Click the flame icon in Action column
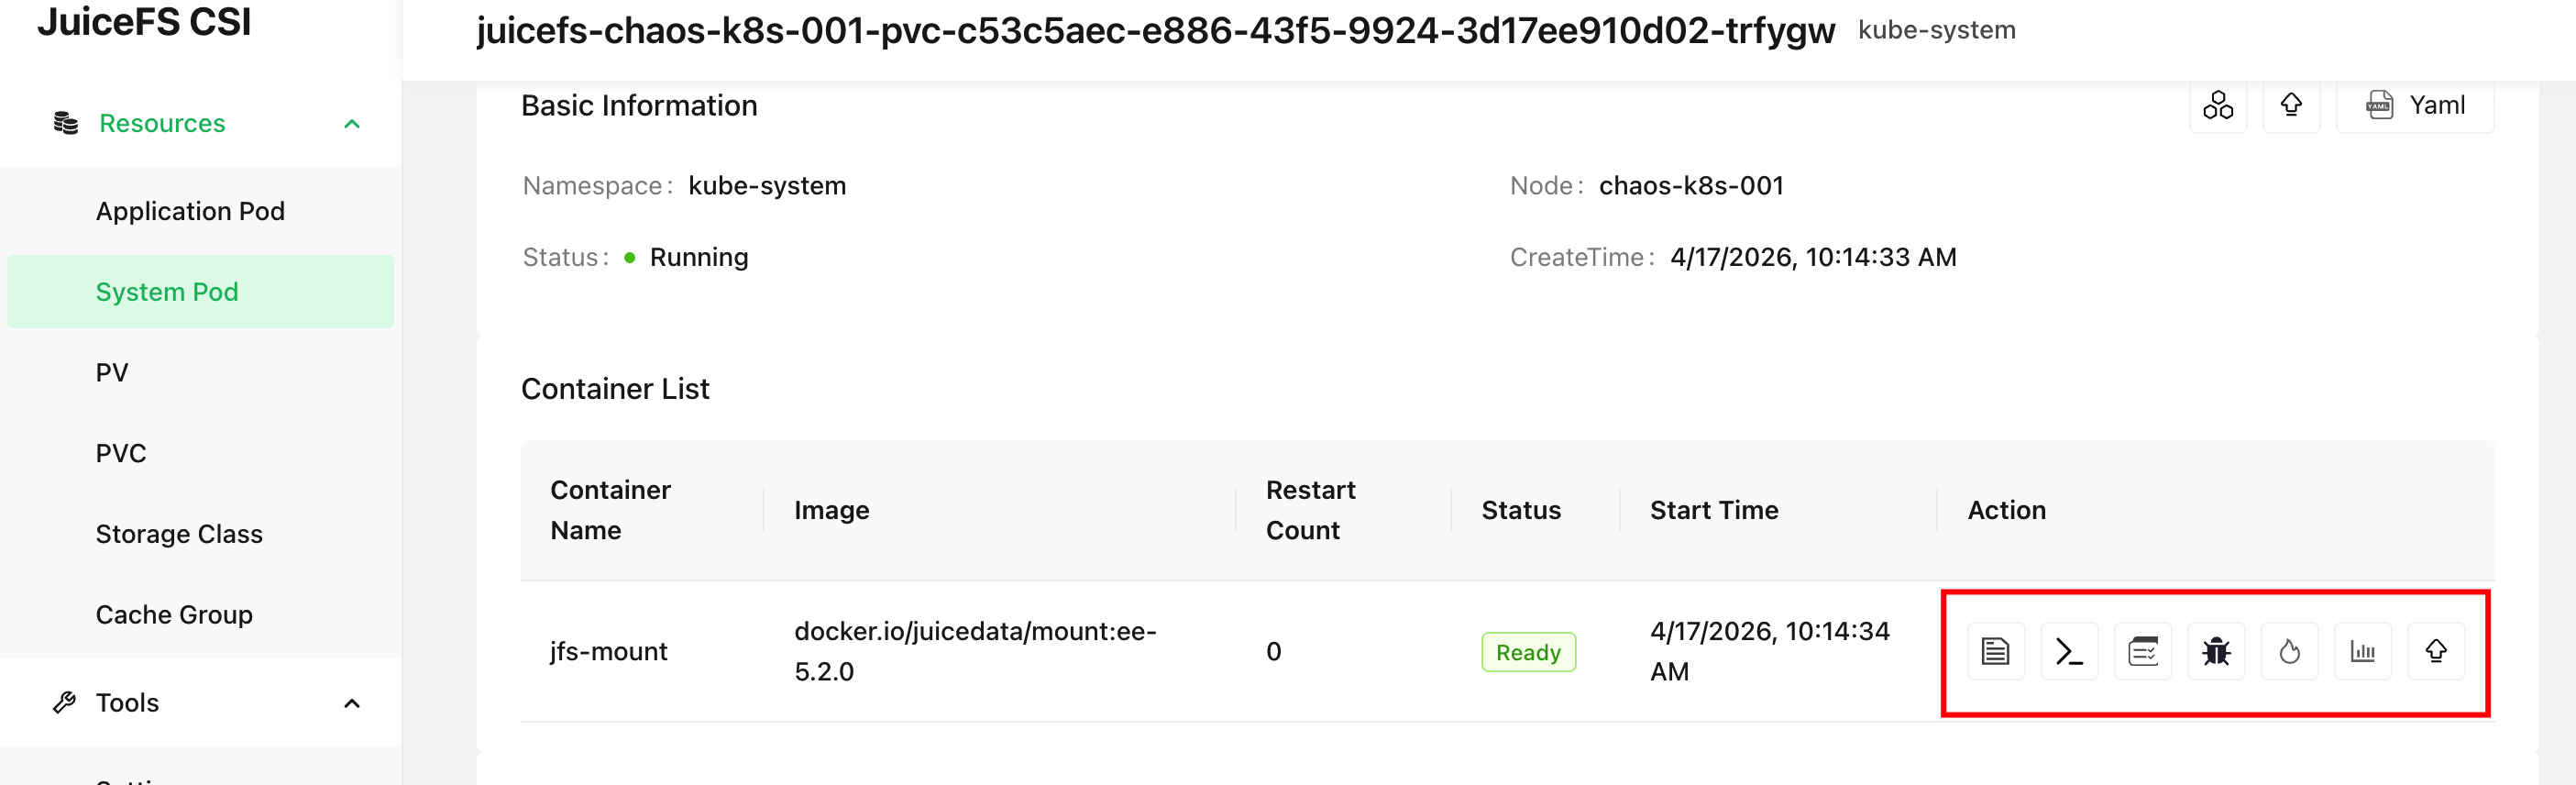 (x=2289, y=652)
